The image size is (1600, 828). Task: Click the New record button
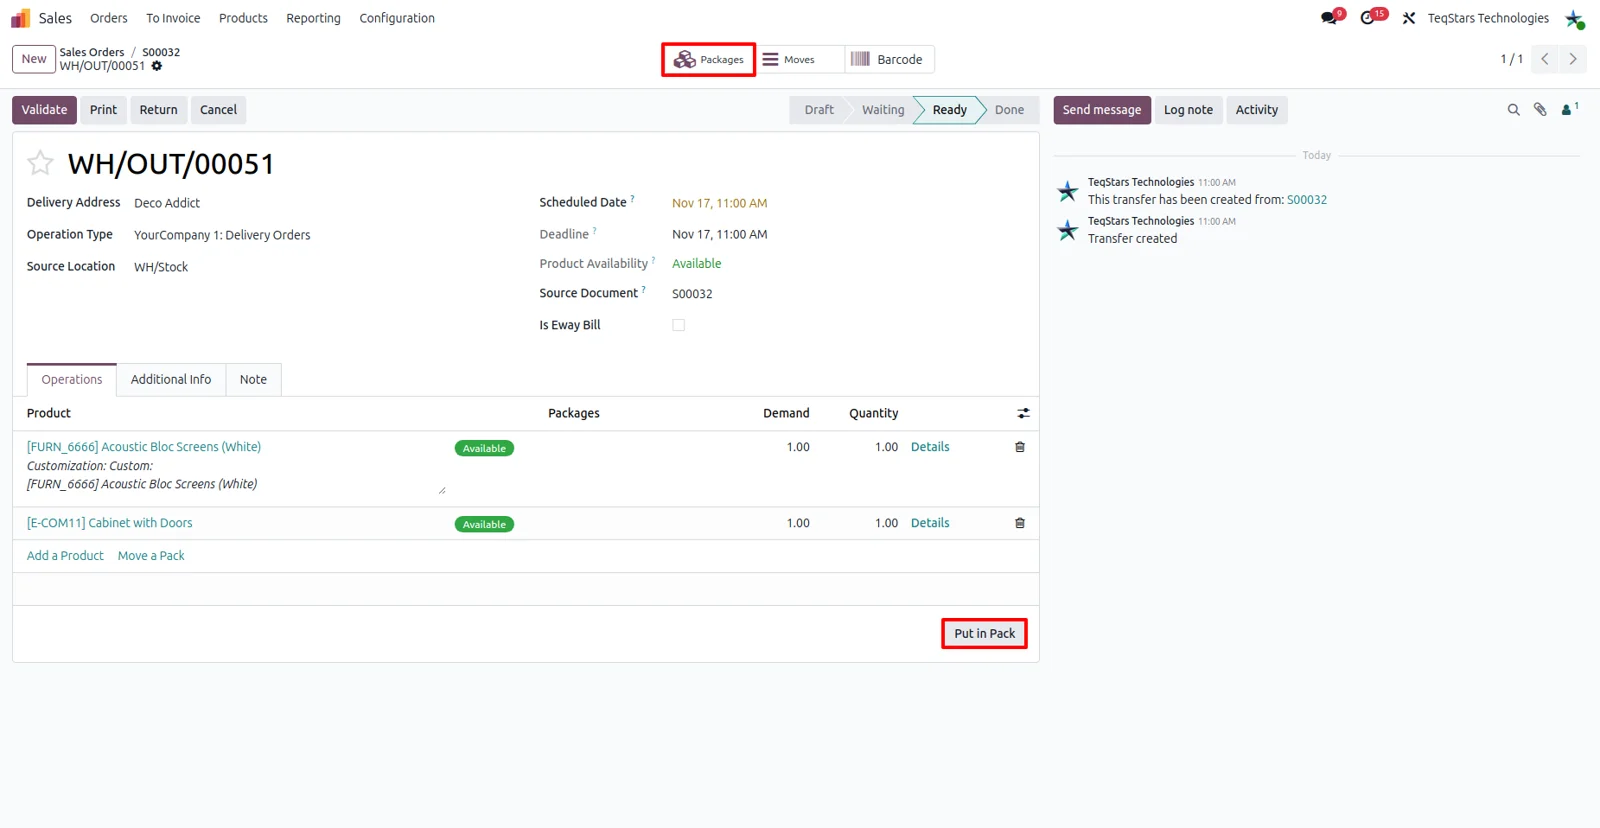point(34,59)
